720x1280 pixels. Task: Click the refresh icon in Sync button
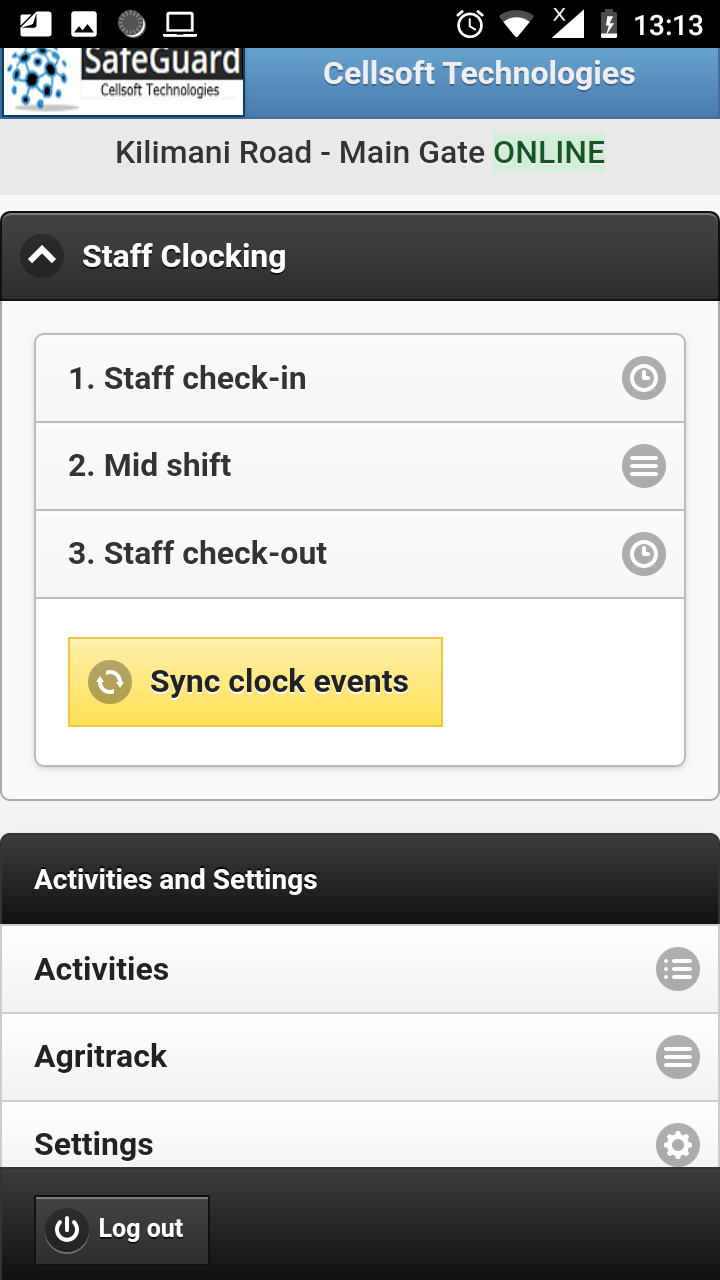110,682
